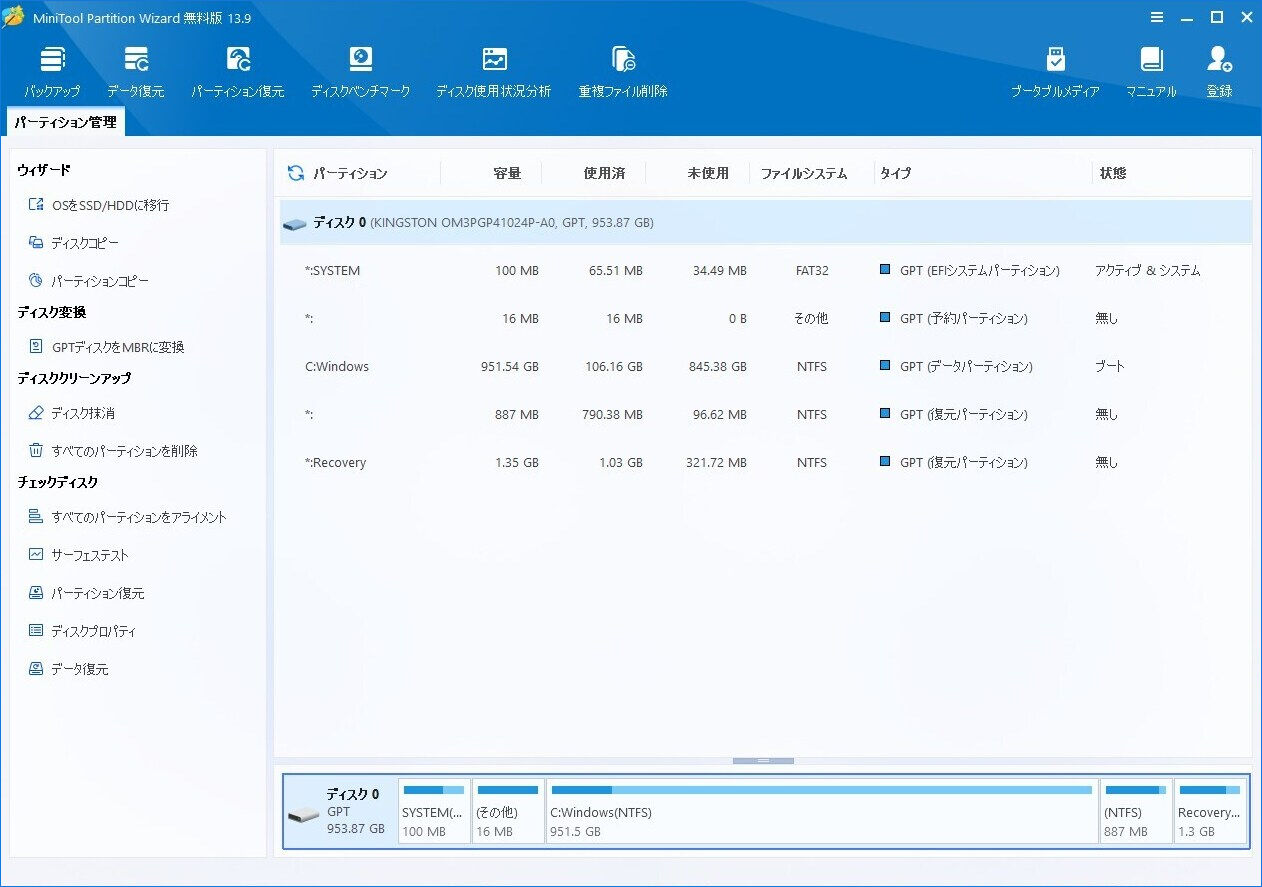Select C:Windows(NTFS) block in disk map
Screen dimensions: 1262x887
821,811
